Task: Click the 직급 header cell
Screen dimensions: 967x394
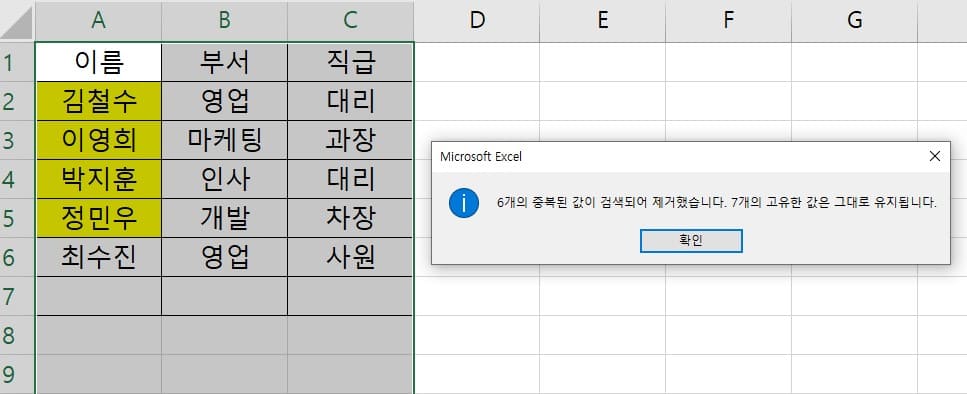Action: click(350, 62)
